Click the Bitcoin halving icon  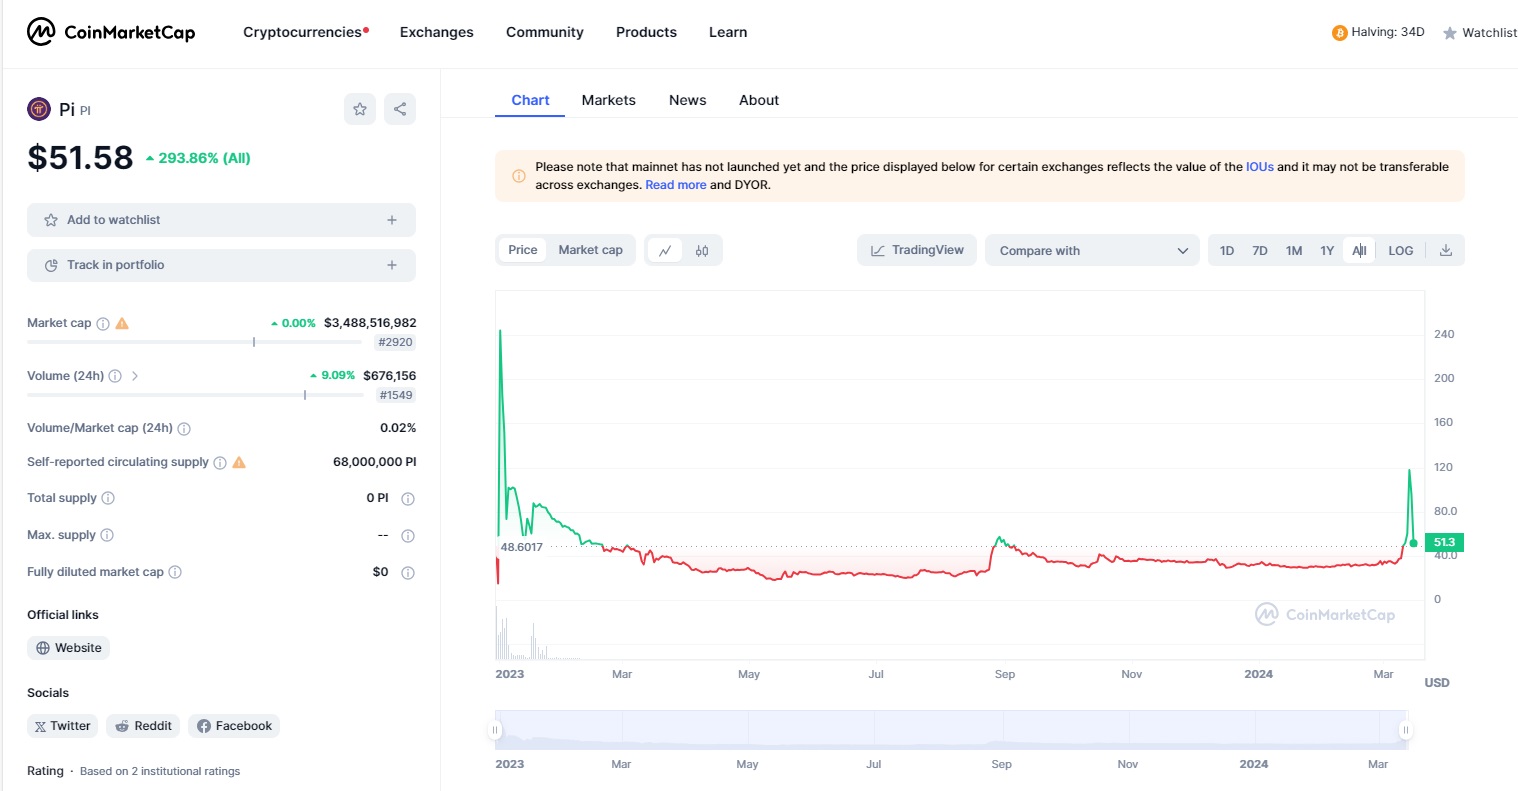pos(1339,33)
